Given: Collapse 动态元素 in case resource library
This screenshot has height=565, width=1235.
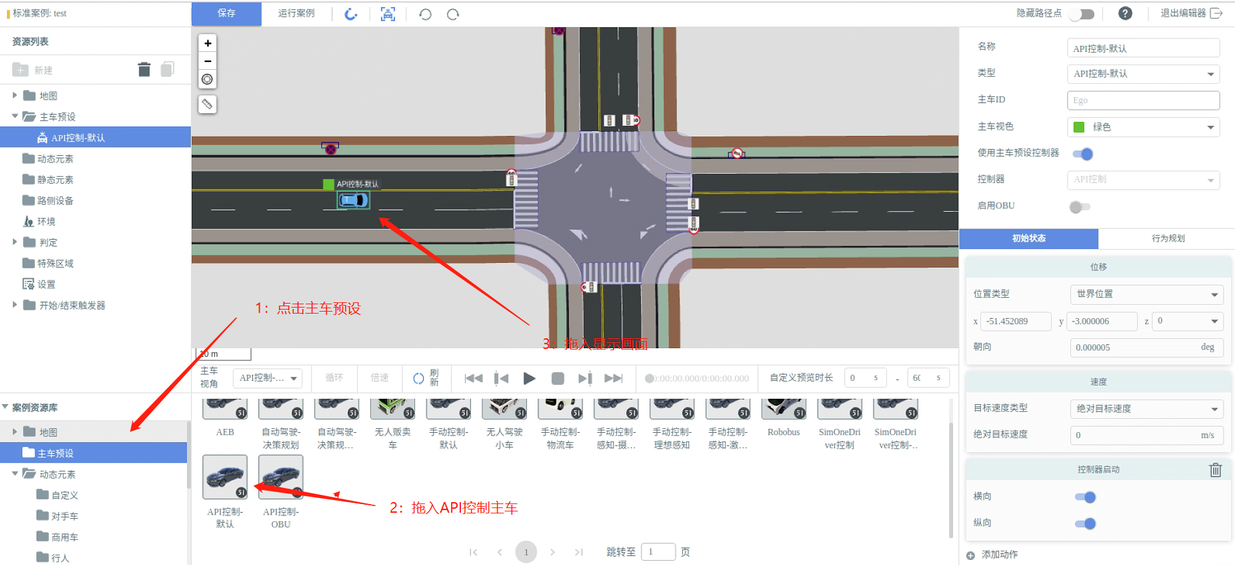Looking at the screenshot, I should (15, 474).
